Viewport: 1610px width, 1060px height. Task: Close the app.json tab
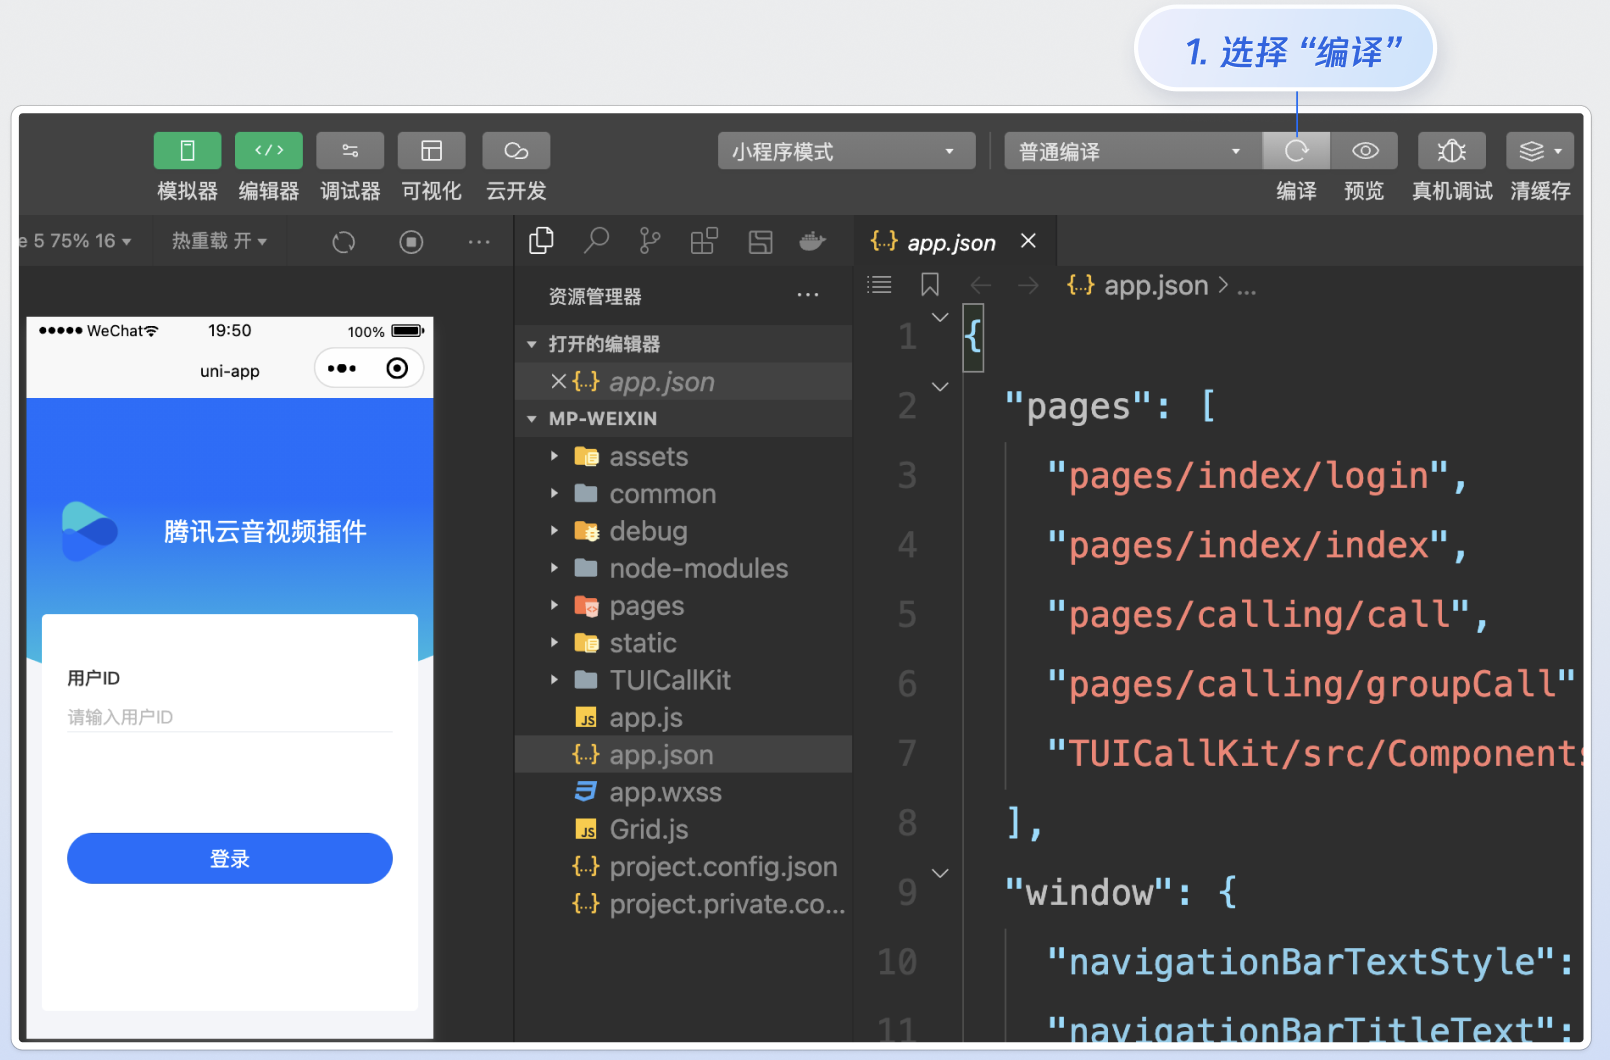tap(1028, 241)
